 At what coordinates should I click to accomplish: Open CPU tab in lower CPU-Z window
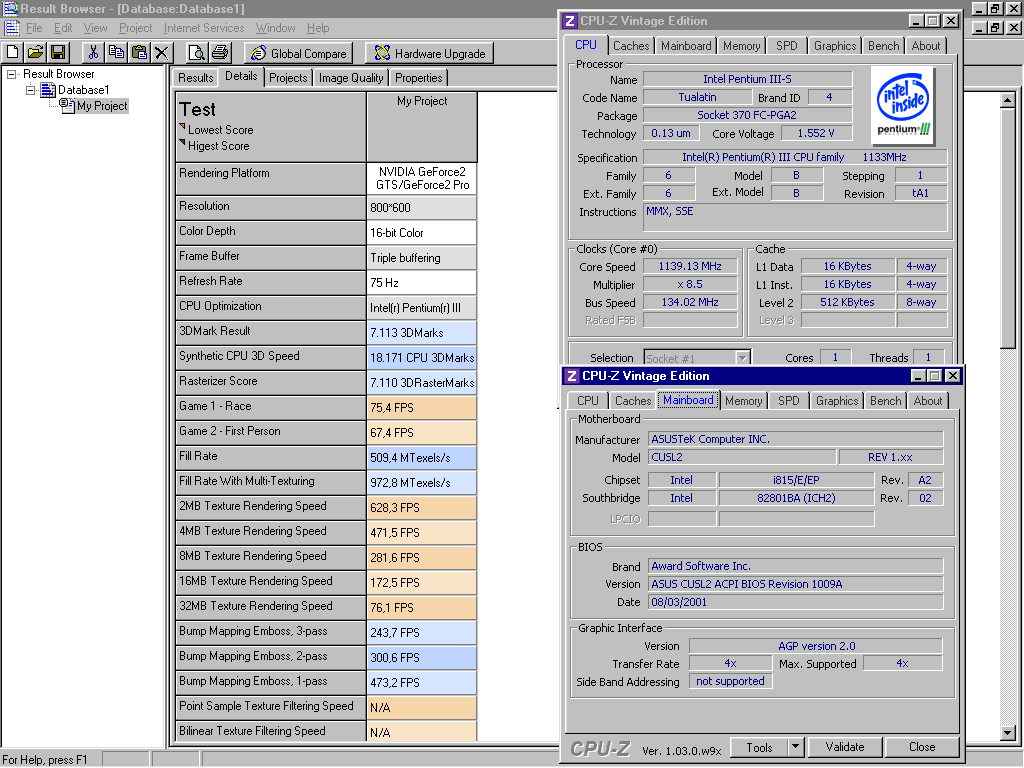tap(587, 400)
